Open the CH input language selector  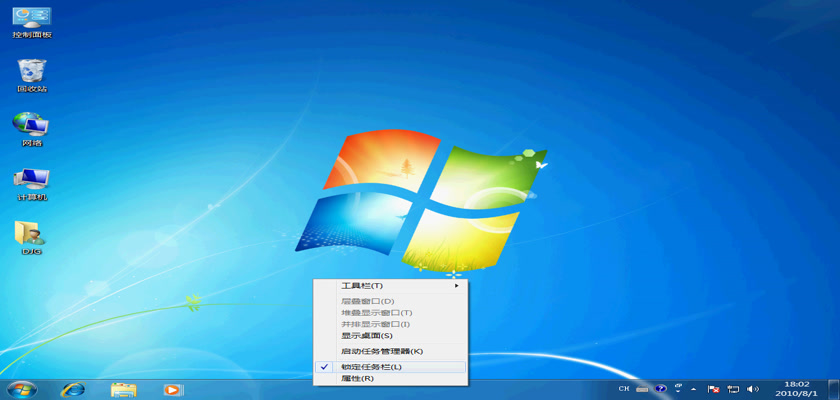pos(624,388)
